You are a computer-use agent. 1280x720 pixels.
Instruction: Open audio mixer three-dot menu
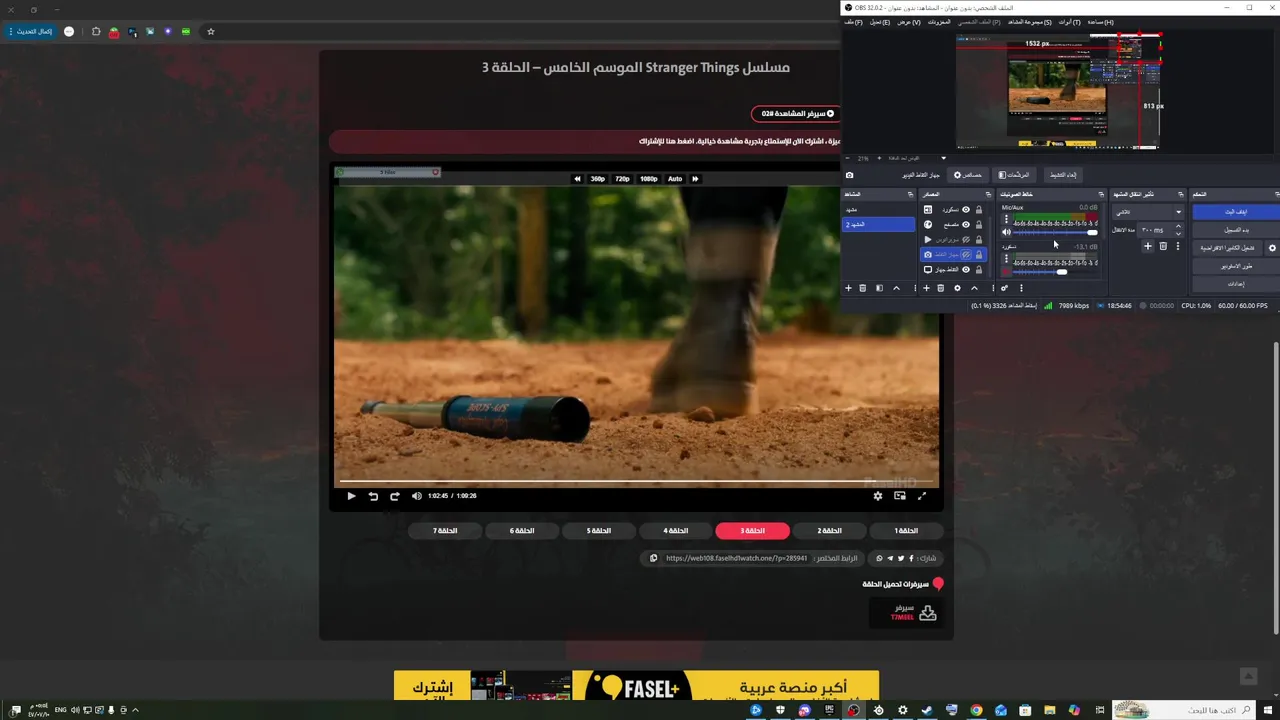tap(1021, 288)
